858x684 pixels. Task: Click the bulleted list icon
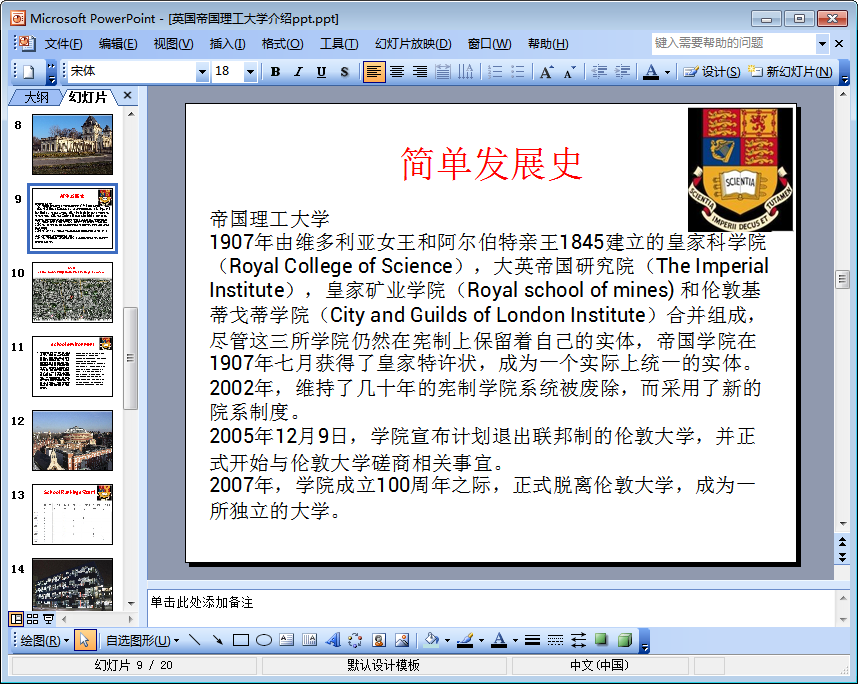coord(518,72)
